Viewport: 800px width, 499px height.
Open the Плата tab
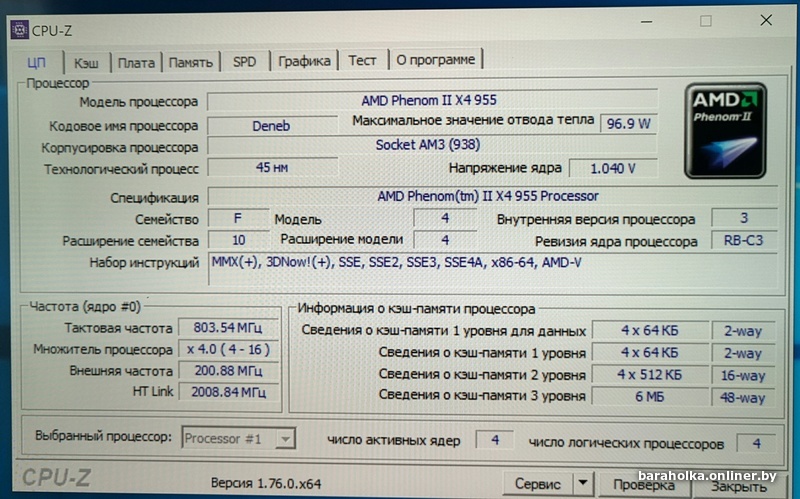[x=136, y=63]
